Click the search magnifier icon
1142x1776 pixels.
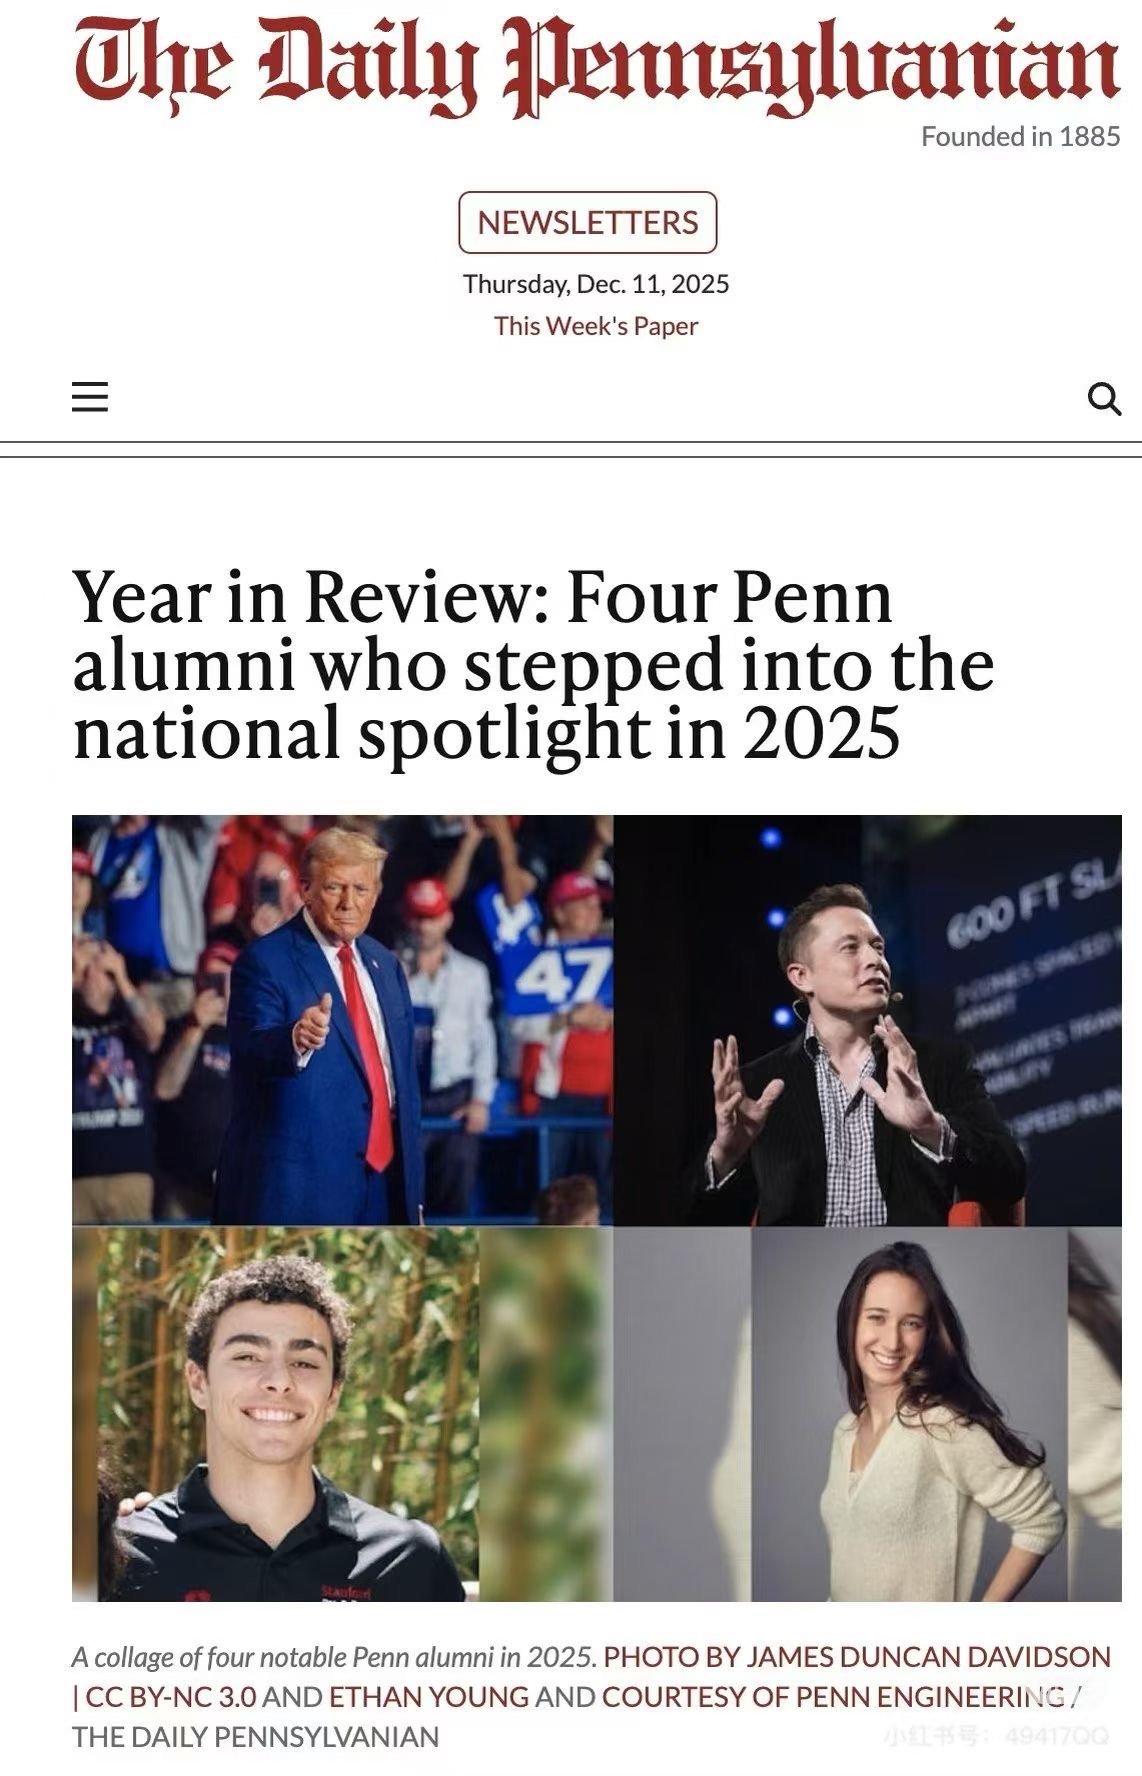[1104, 399]
